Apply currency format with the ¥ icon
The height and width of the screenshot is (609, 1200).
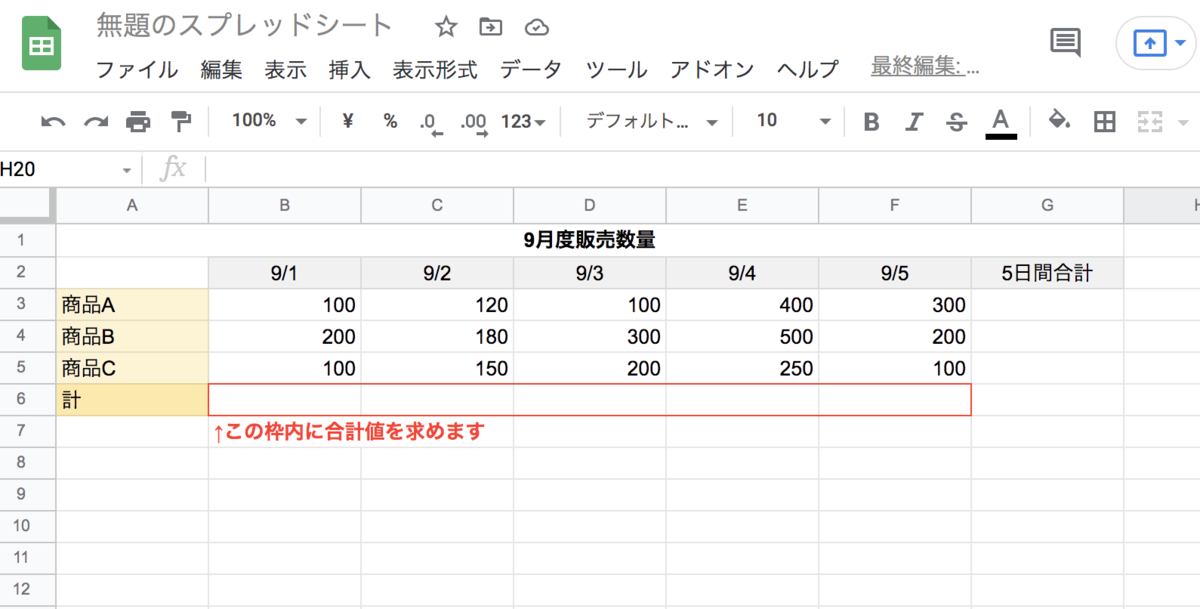click(346, 121)
